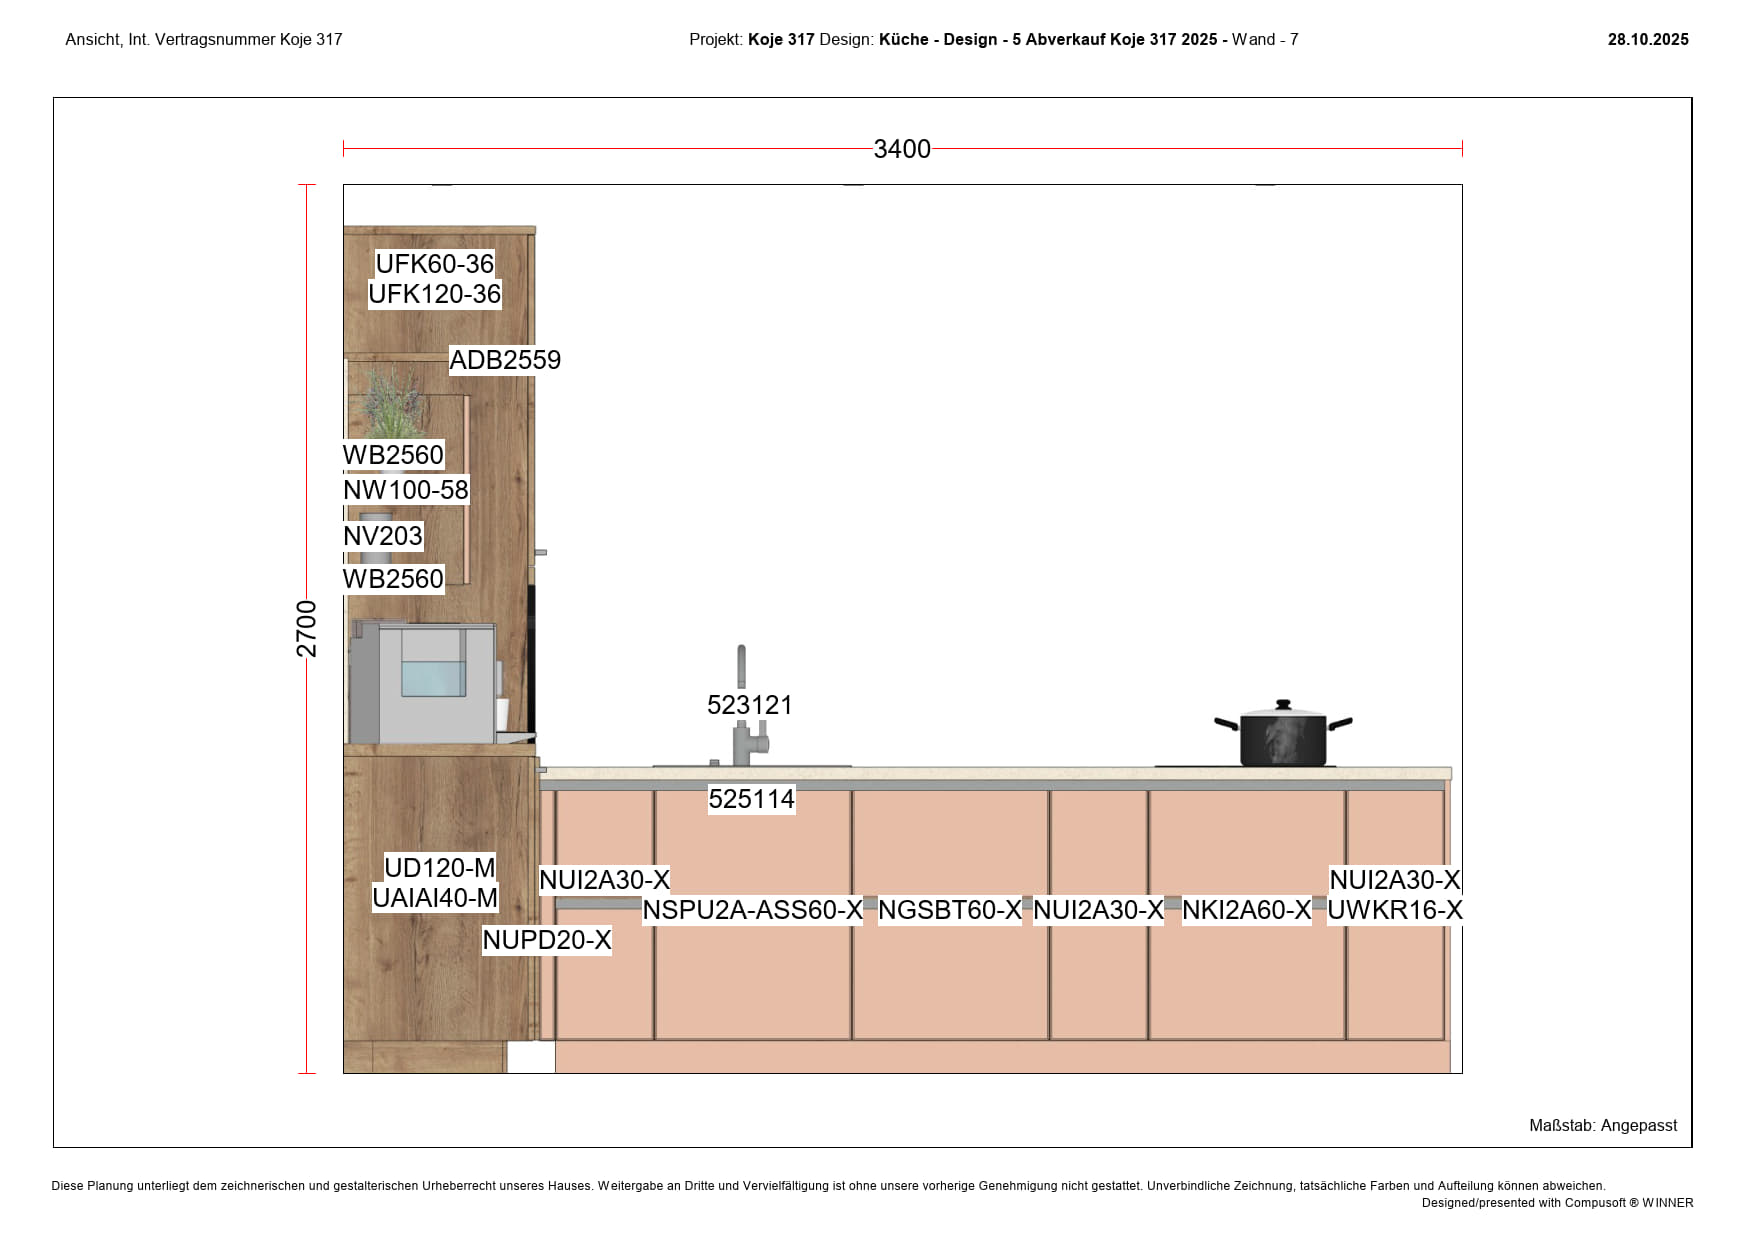
Task: Click the NSPU2A-ASS60-X sink cabinet label
Action: 752,910
